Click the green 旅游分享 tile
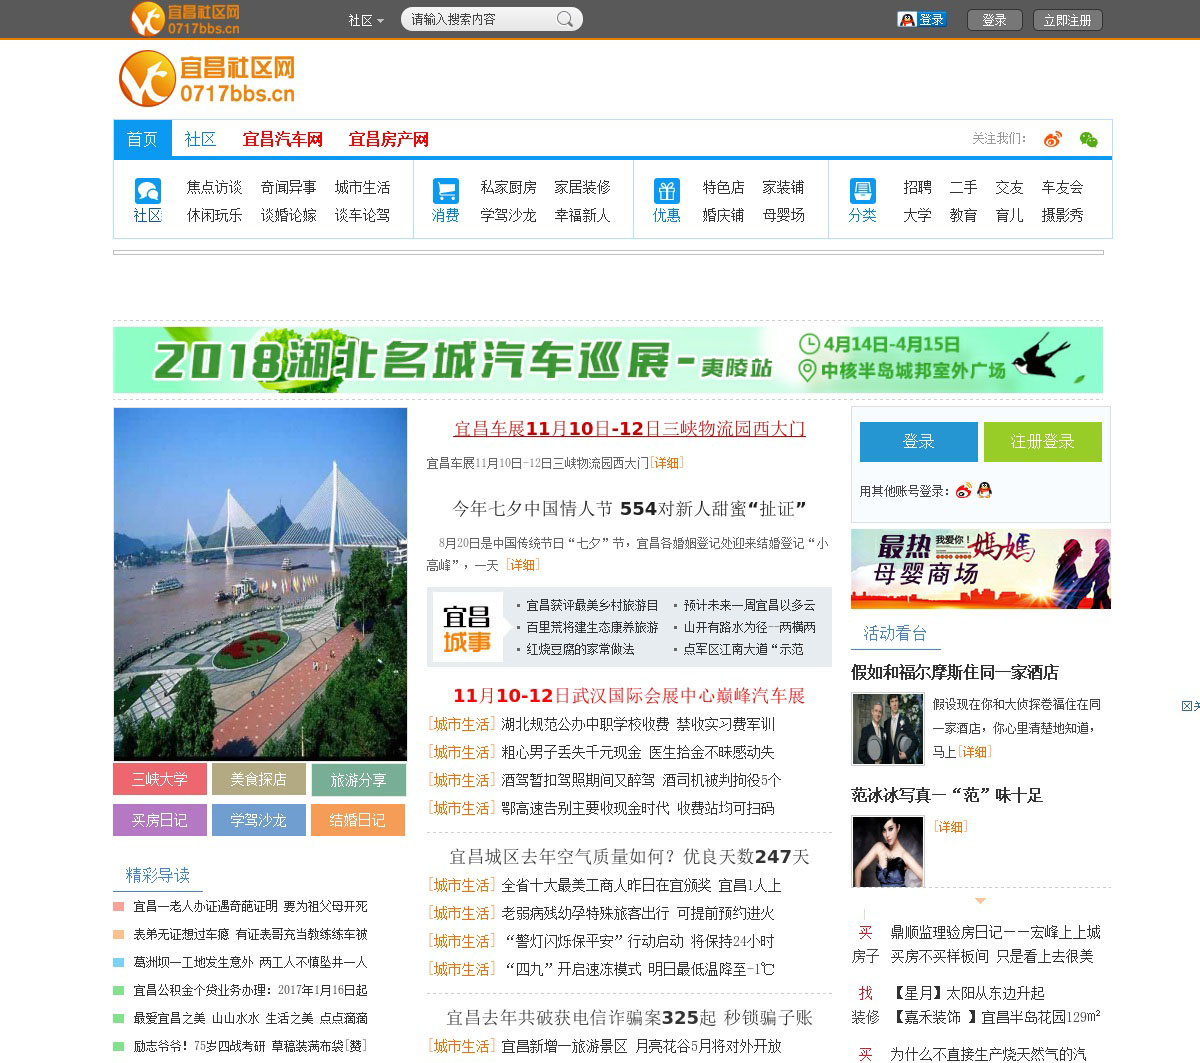1200x1063 pixels. tap(358, 780)
